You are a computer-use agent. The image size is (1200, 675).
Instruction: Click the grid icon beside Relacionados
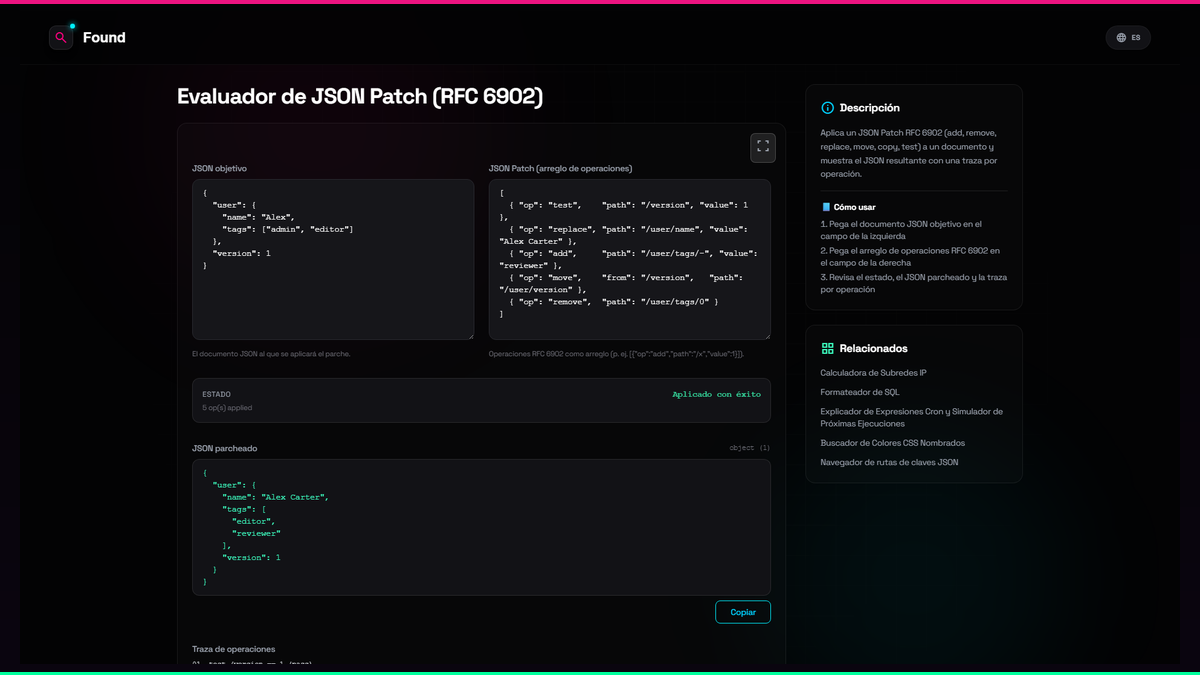tap(827, 349)
